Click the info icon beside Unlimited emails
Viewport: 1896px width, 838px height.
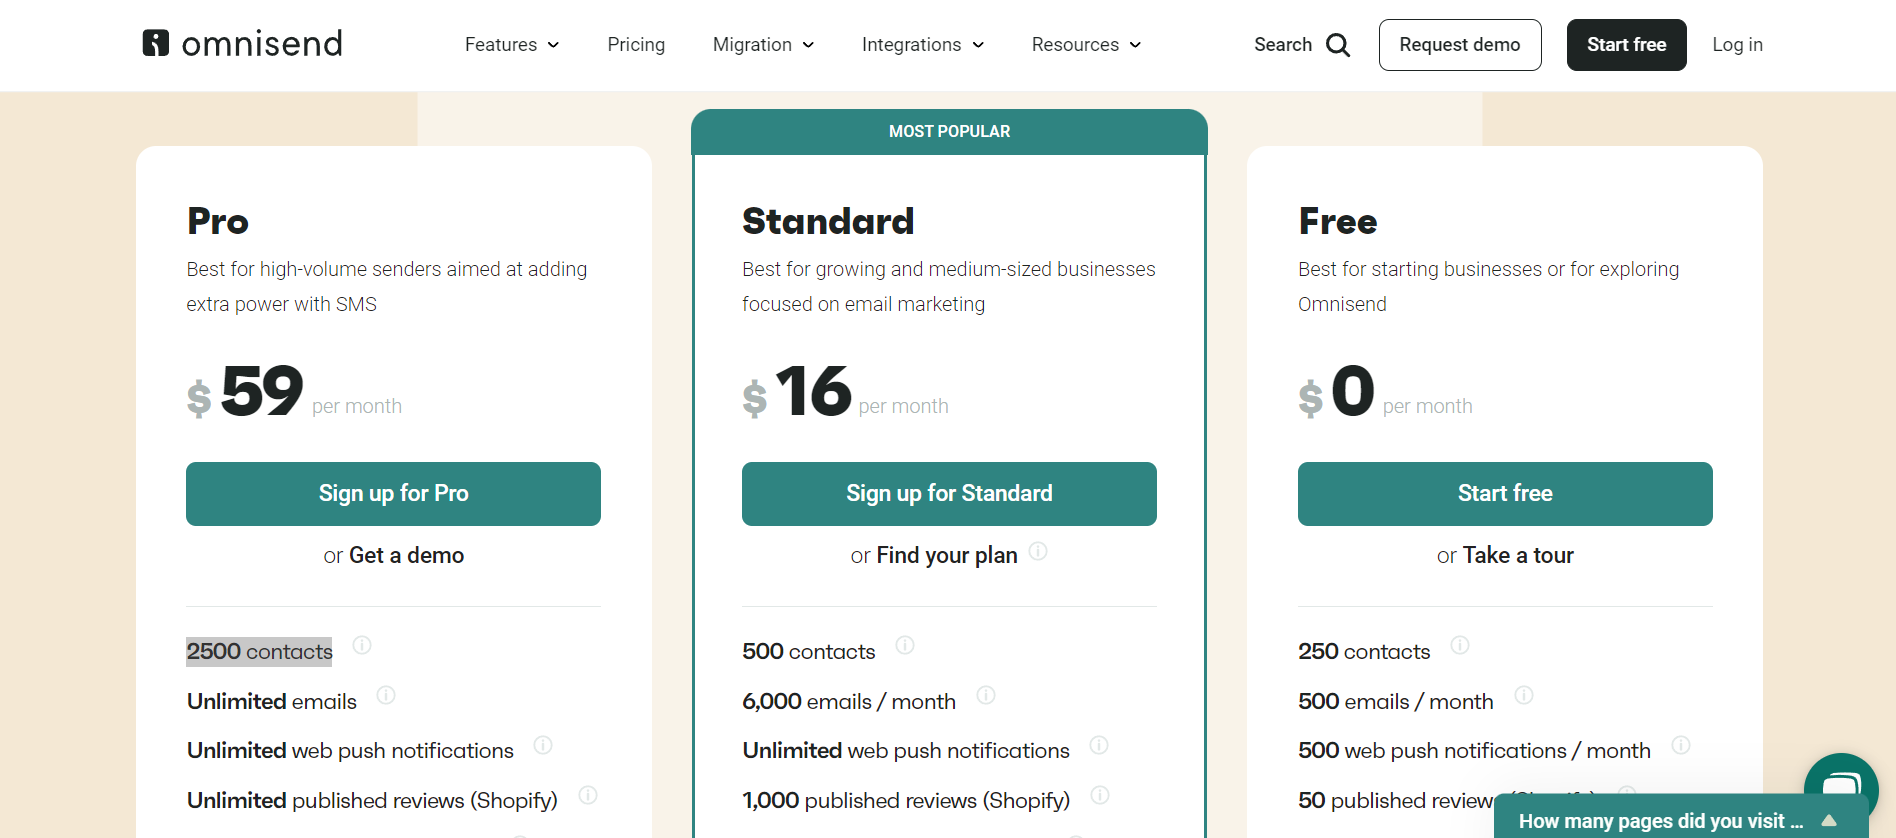(x=386, y=695)
